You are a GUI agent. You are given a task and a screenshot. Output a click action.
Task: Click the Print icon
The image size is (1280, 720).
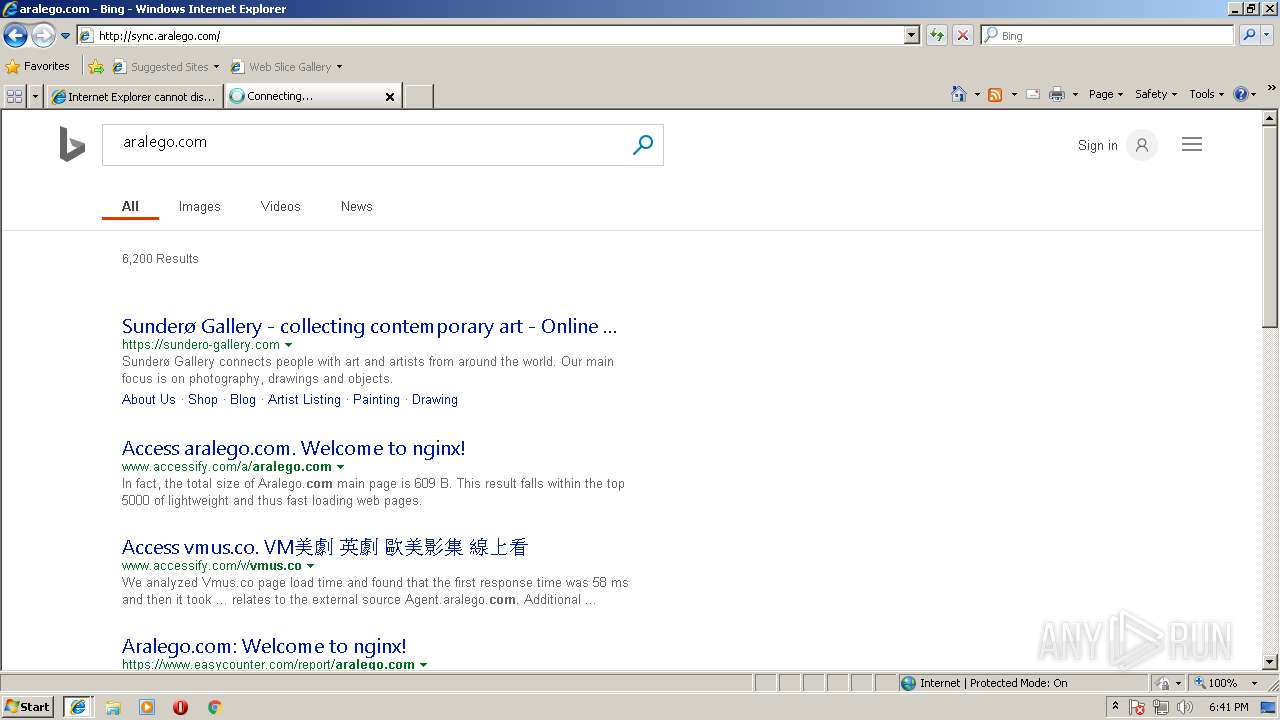[1057, 94]
